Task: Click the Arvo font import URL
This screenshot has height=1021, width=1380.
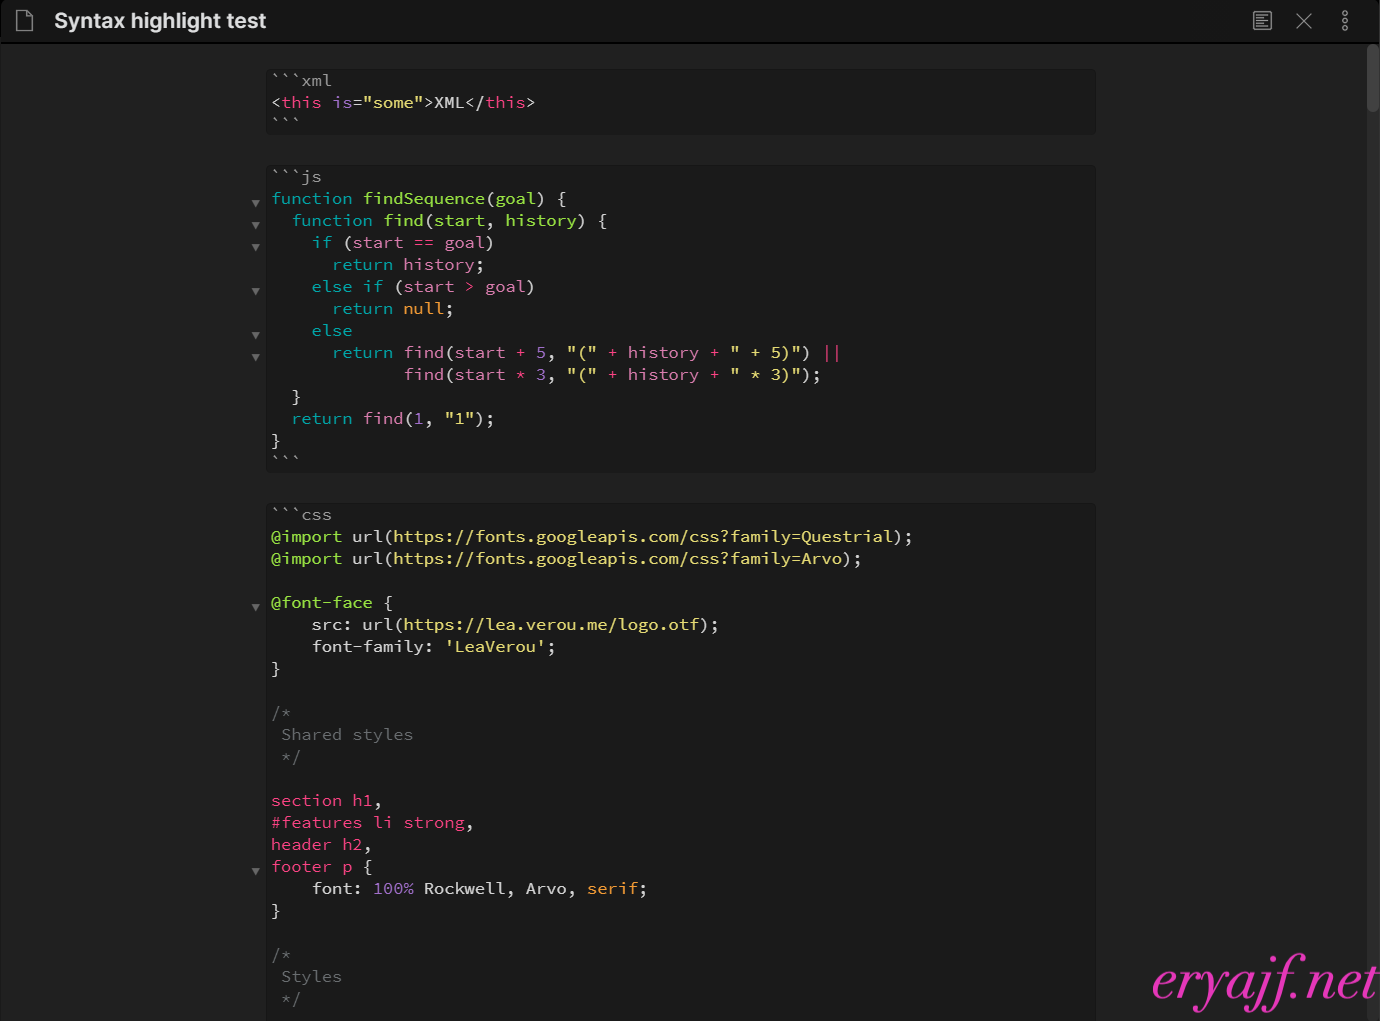Action: click(x=618, y=559)
